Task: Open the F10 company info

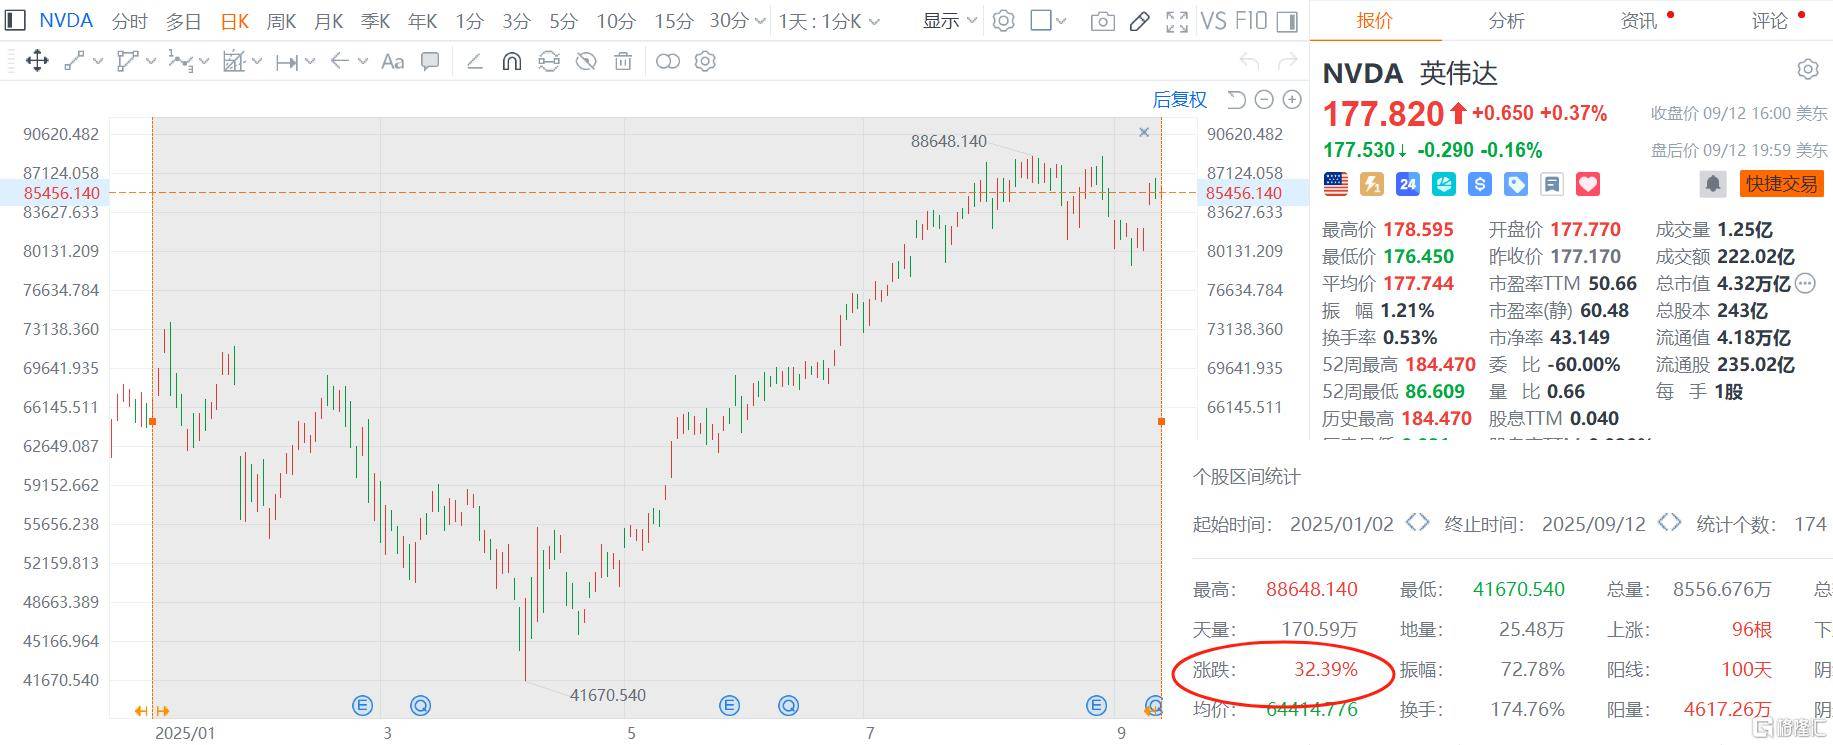Action: click(1250, 21)
